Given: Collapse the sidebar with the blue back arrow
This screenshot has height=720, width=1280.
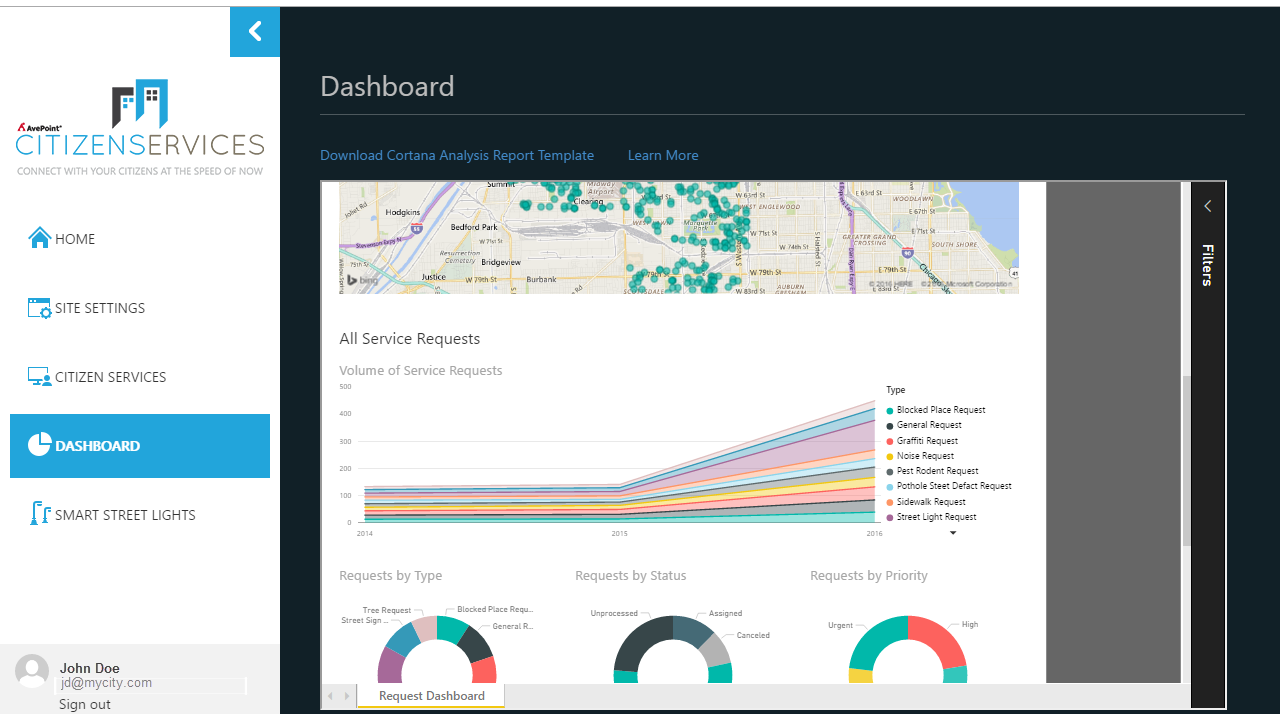Looking at the screenshot, I should [x=255, y=32].
